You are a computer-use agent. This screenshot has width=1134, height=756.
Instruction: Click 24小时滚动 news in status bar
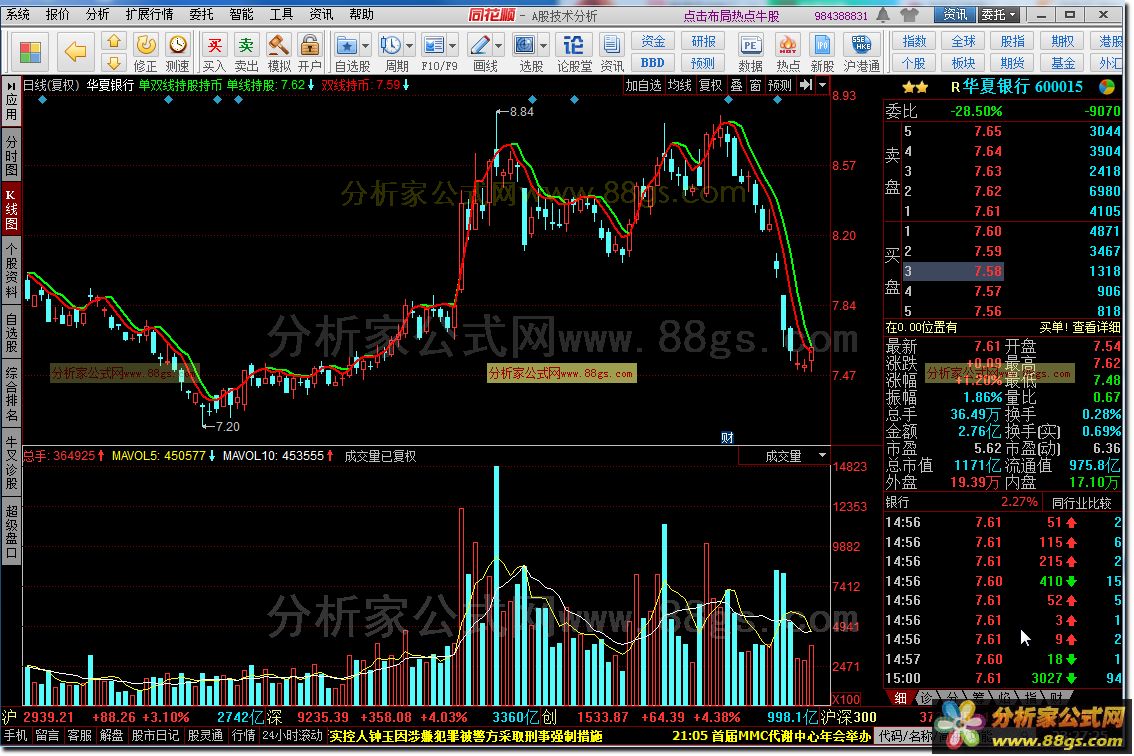tap(292, 736)
